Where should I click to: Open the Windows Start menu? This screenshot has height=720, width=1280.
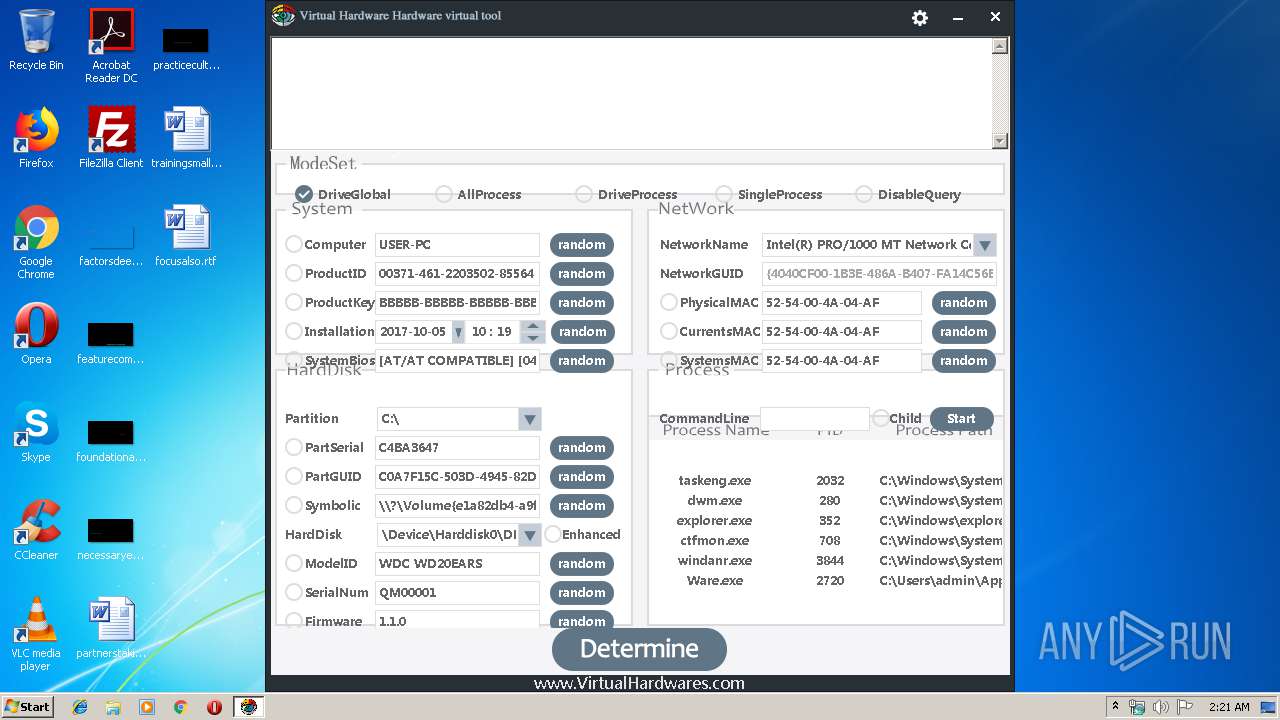(28, 707)
